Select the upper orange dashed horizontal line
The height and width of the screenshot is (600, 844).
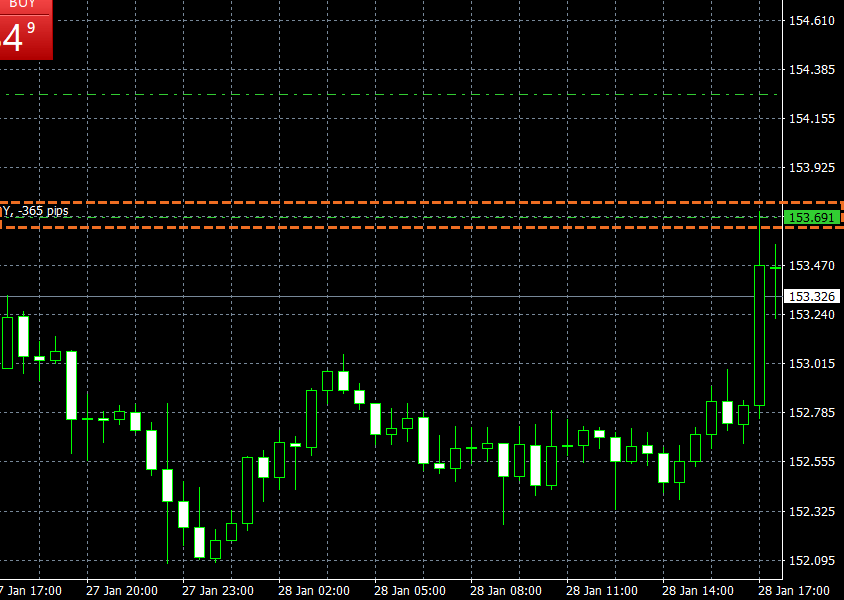[x=400, y=203]
